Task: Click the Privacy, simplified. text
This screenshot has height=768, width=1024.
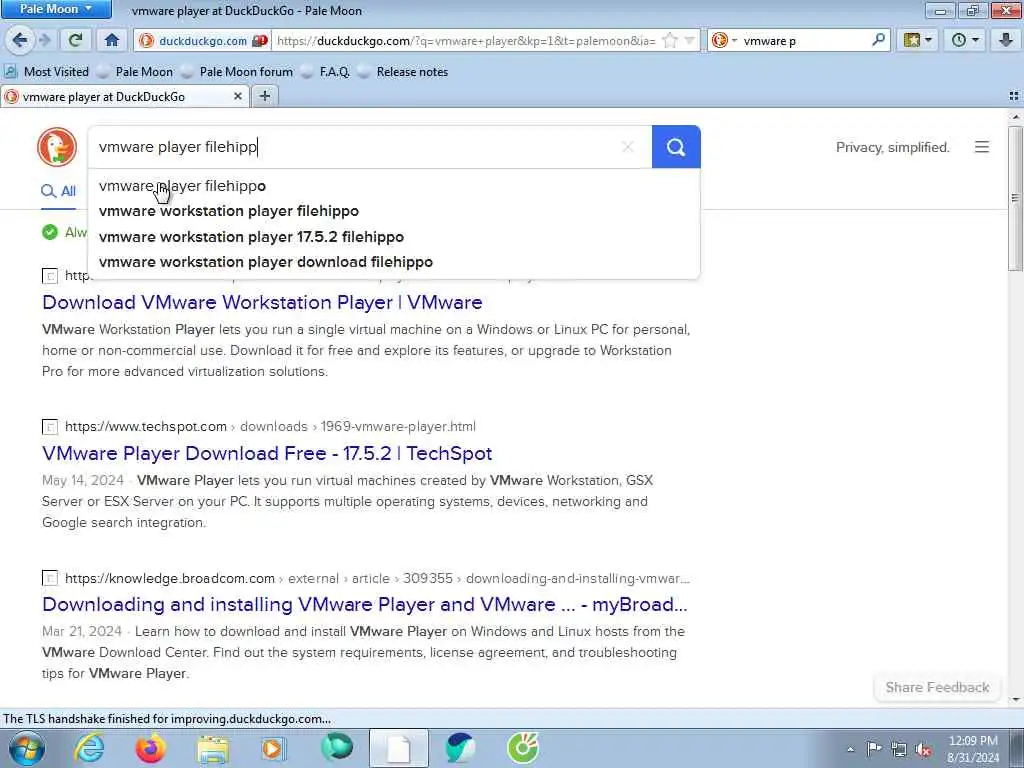Action: click(x=893, y=148)
